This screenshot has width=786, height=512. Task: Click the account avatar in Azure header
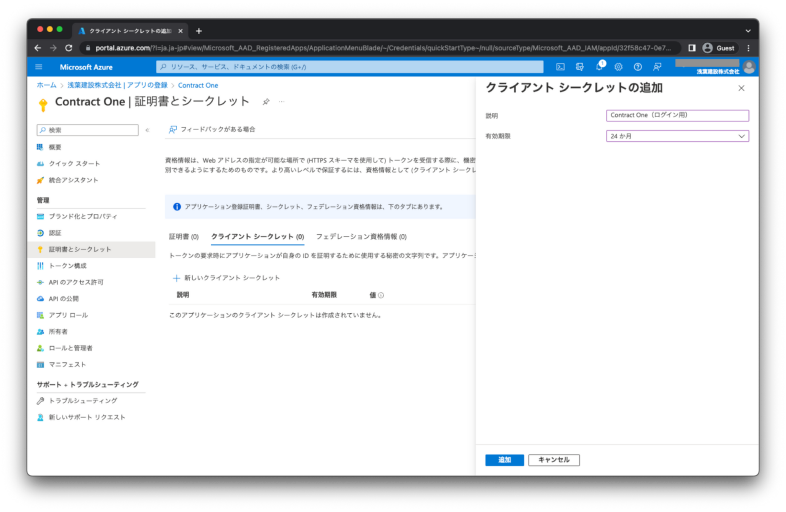[x=749, y=67]
